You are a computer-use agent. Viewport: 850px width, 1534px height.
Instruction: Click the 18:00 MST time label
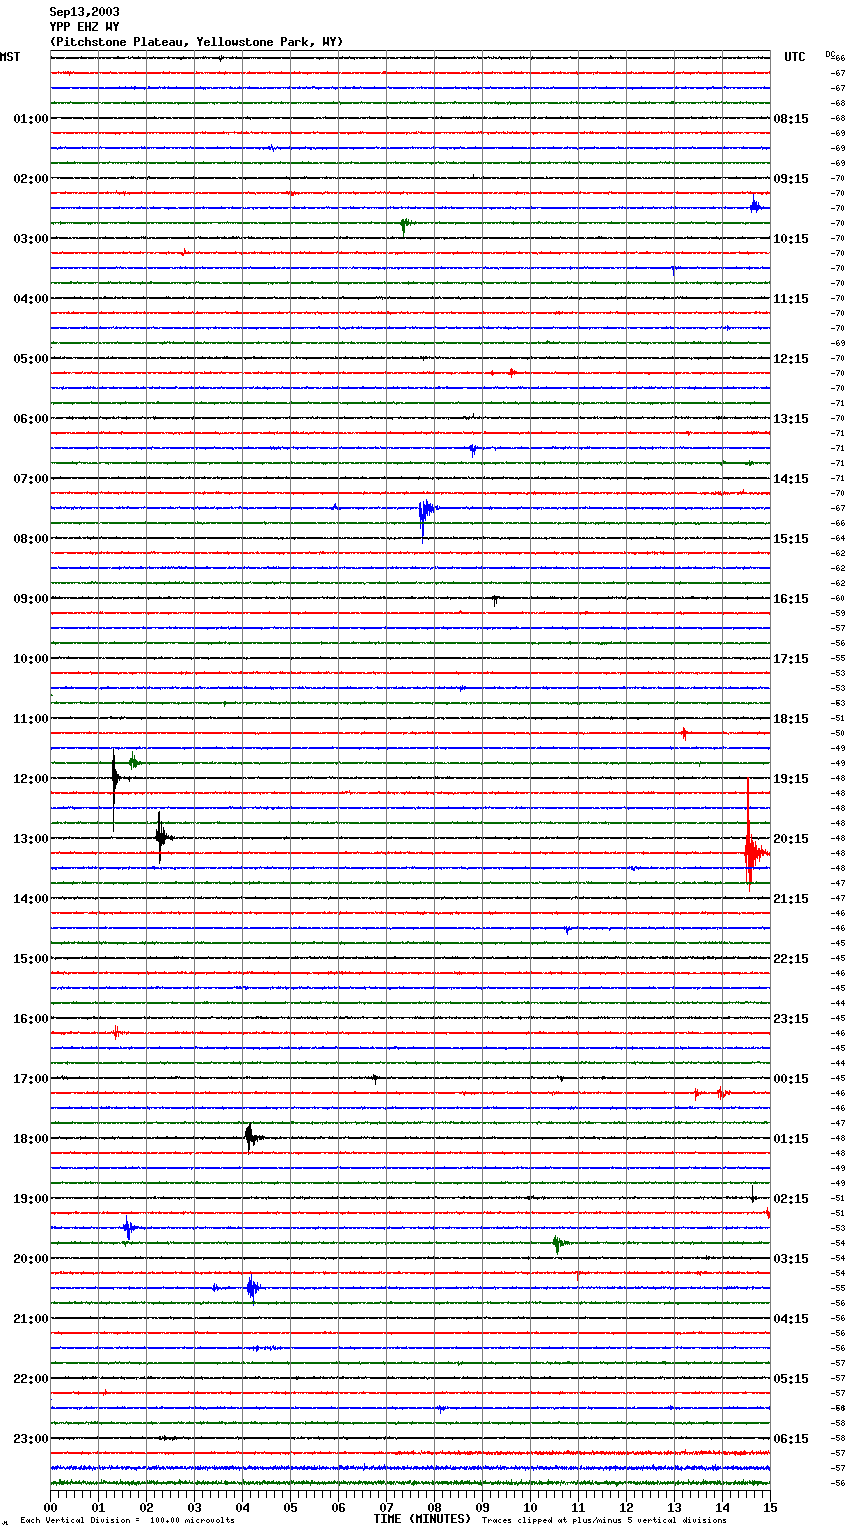[31, 1139]
